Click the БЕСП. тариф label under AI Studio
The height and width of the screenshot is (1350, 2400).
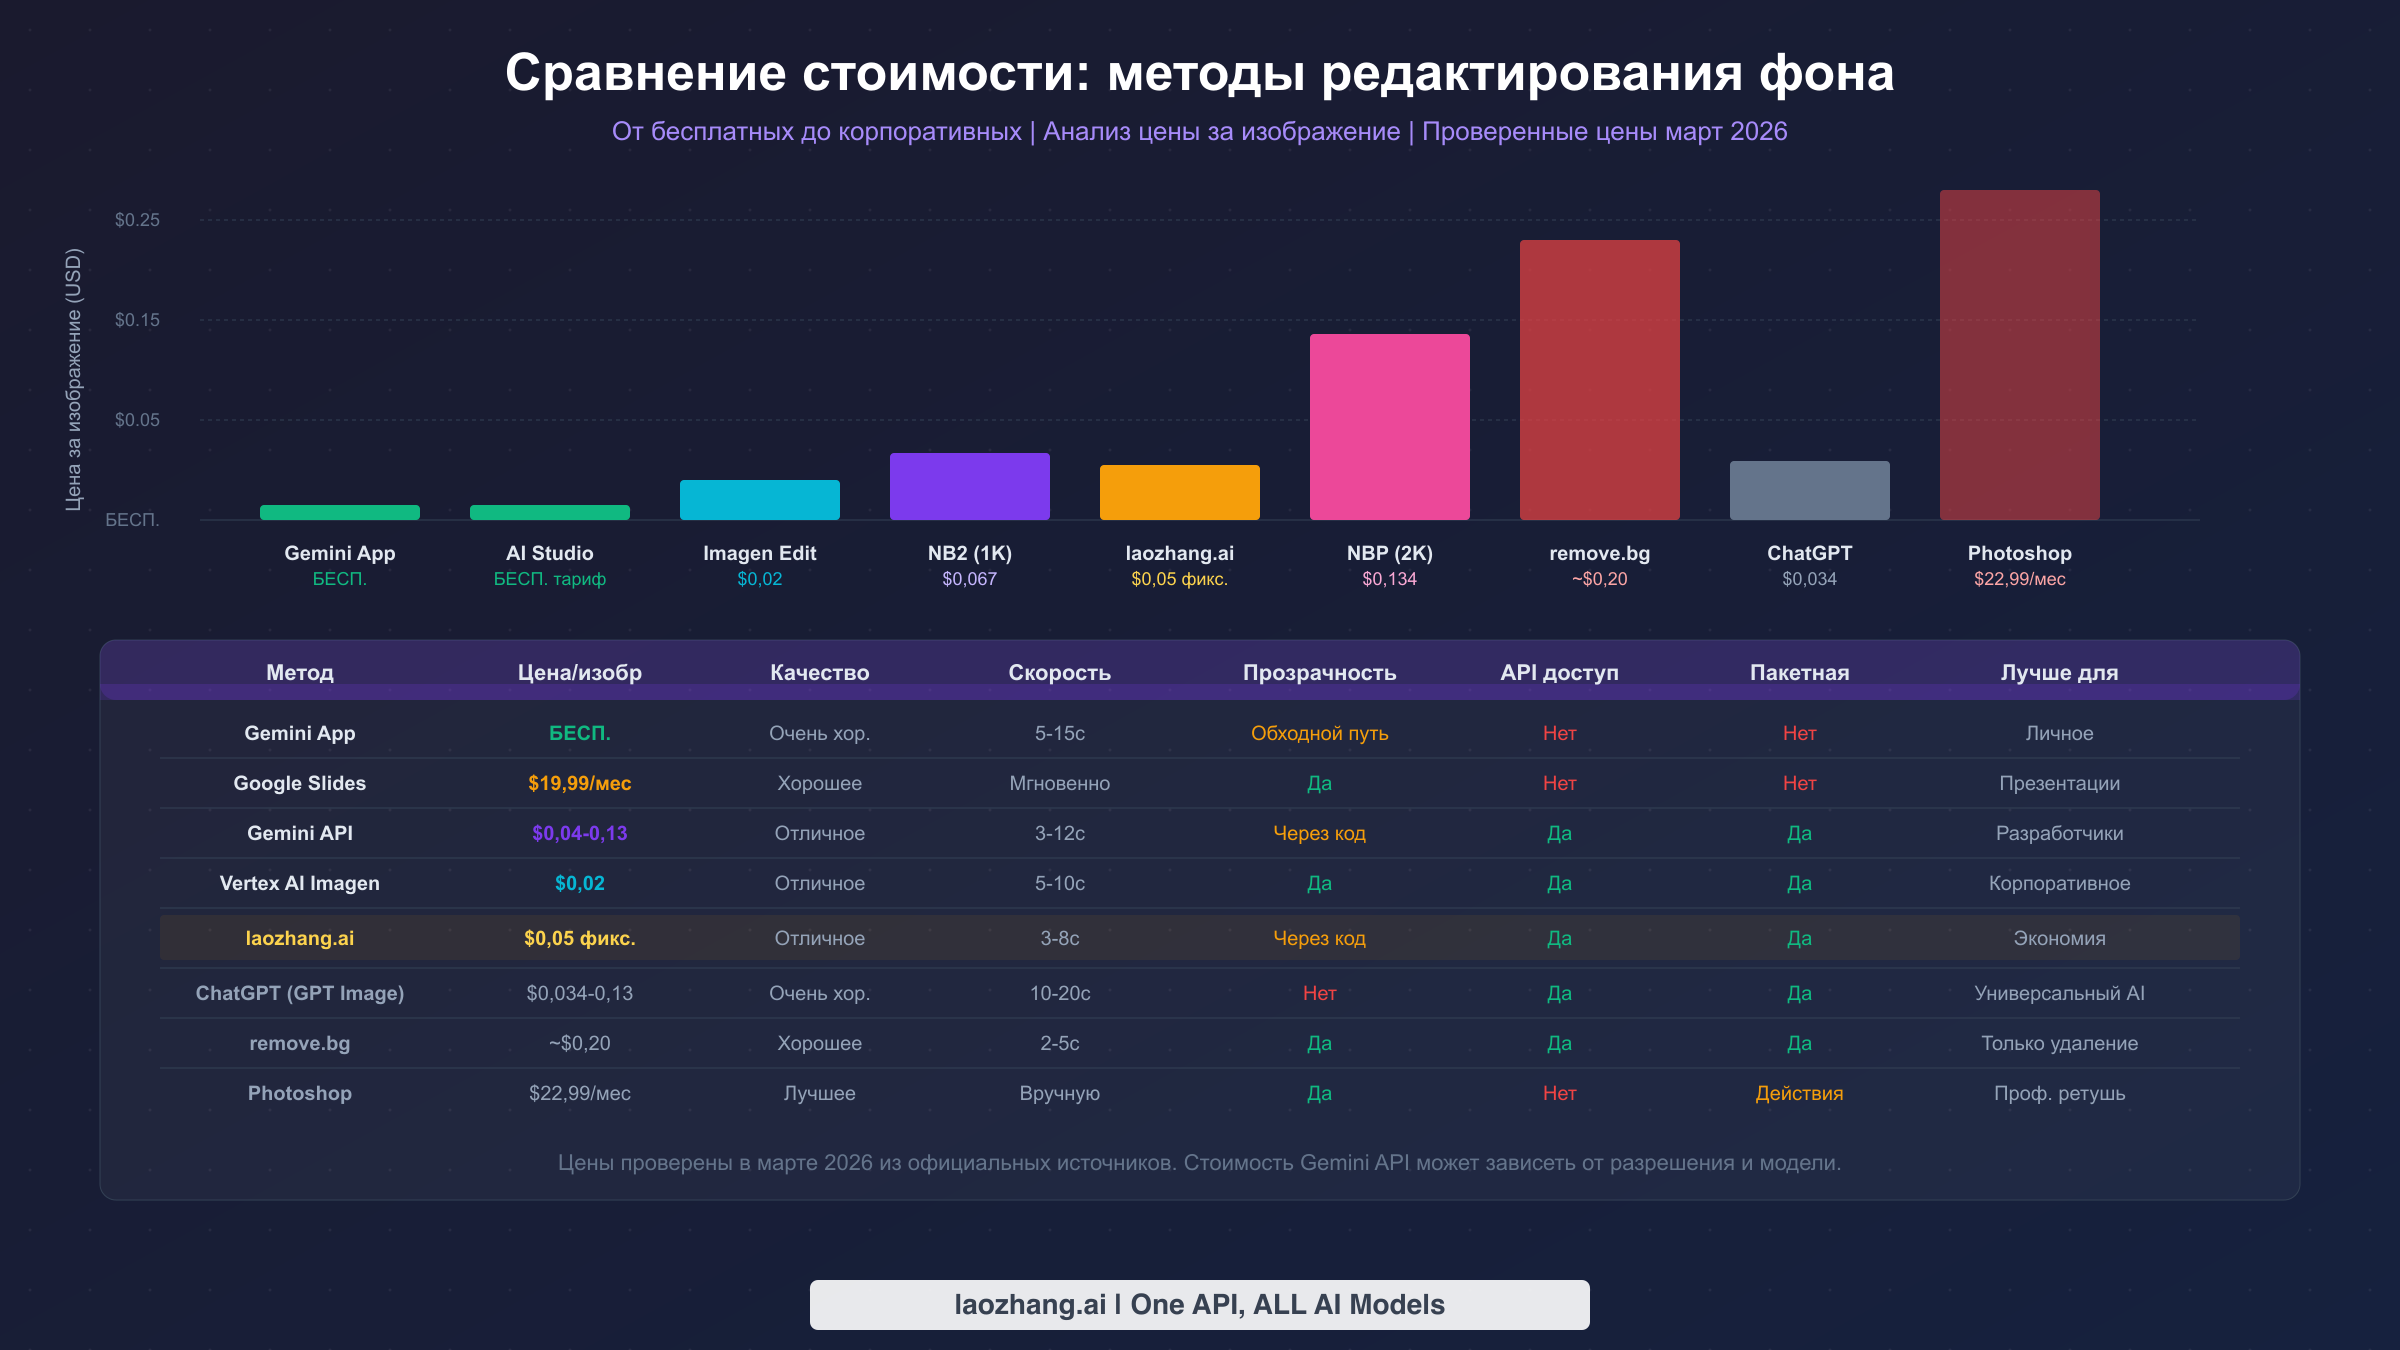tap(548, 578)
